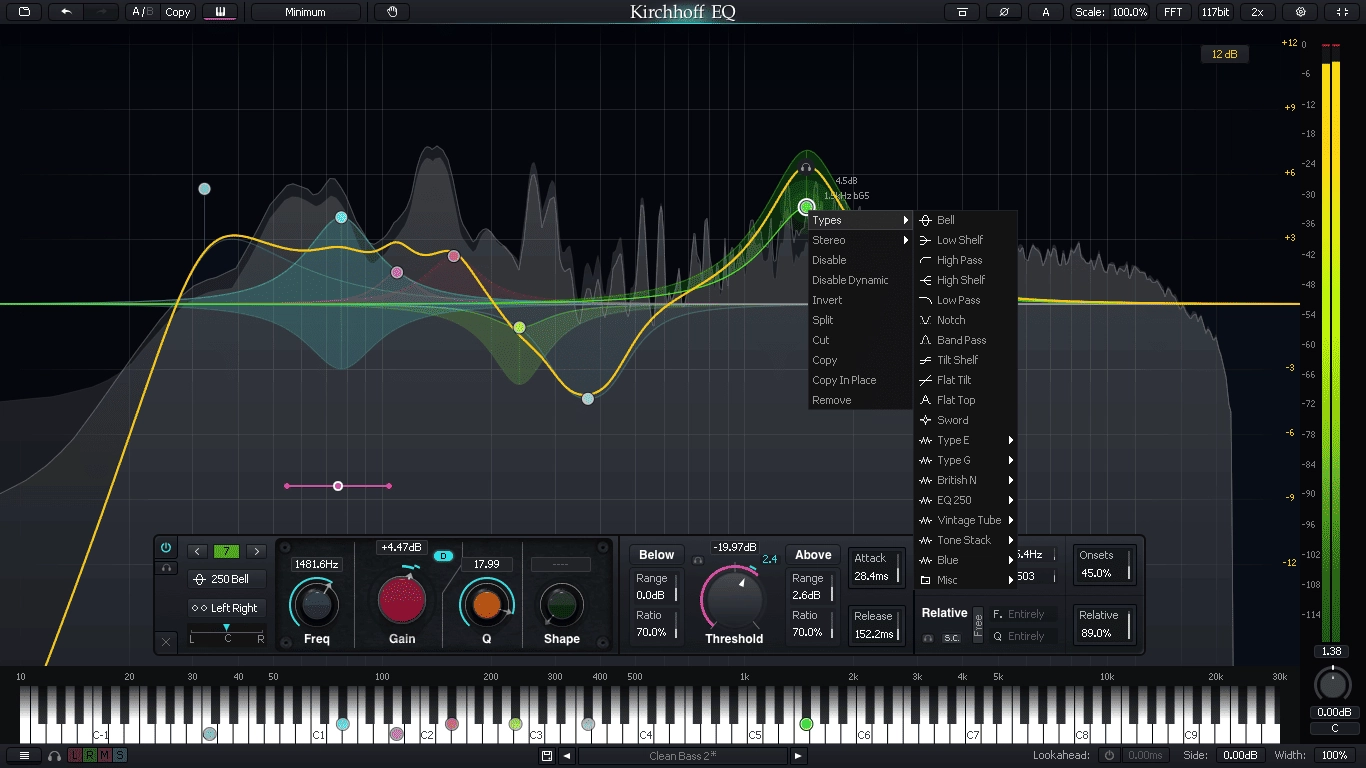Choose High Pass filter type
1366x768 pixels.
click(x=965, y=260)
